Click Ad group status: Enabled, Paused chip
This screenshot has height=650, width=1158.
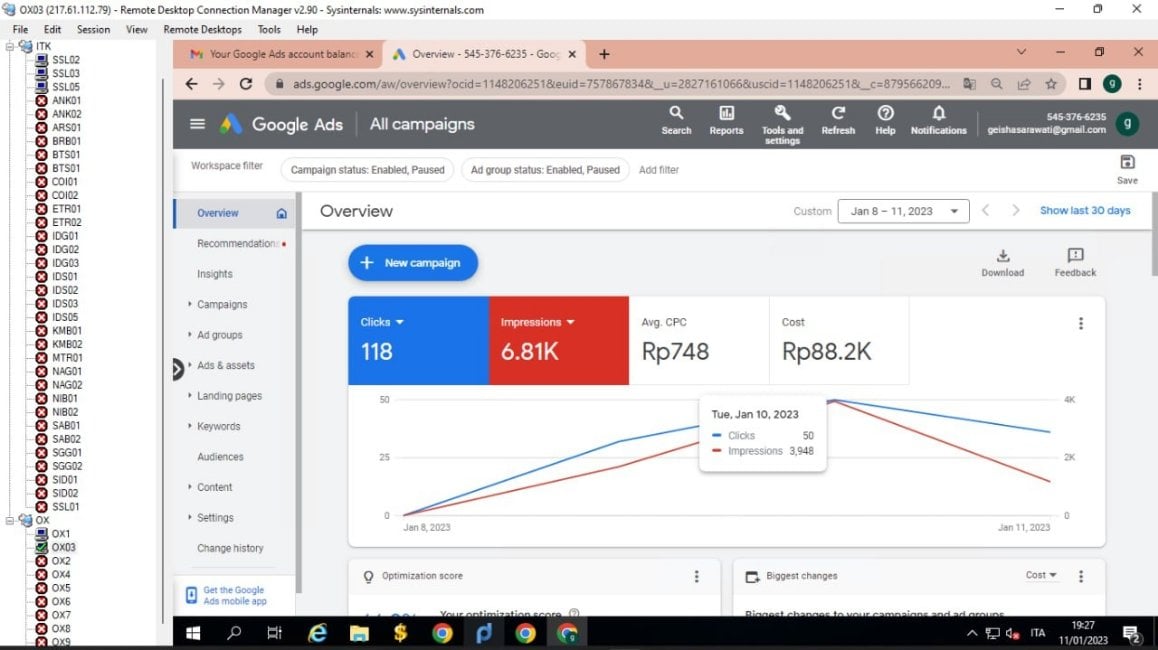click(x=545, y=170)
